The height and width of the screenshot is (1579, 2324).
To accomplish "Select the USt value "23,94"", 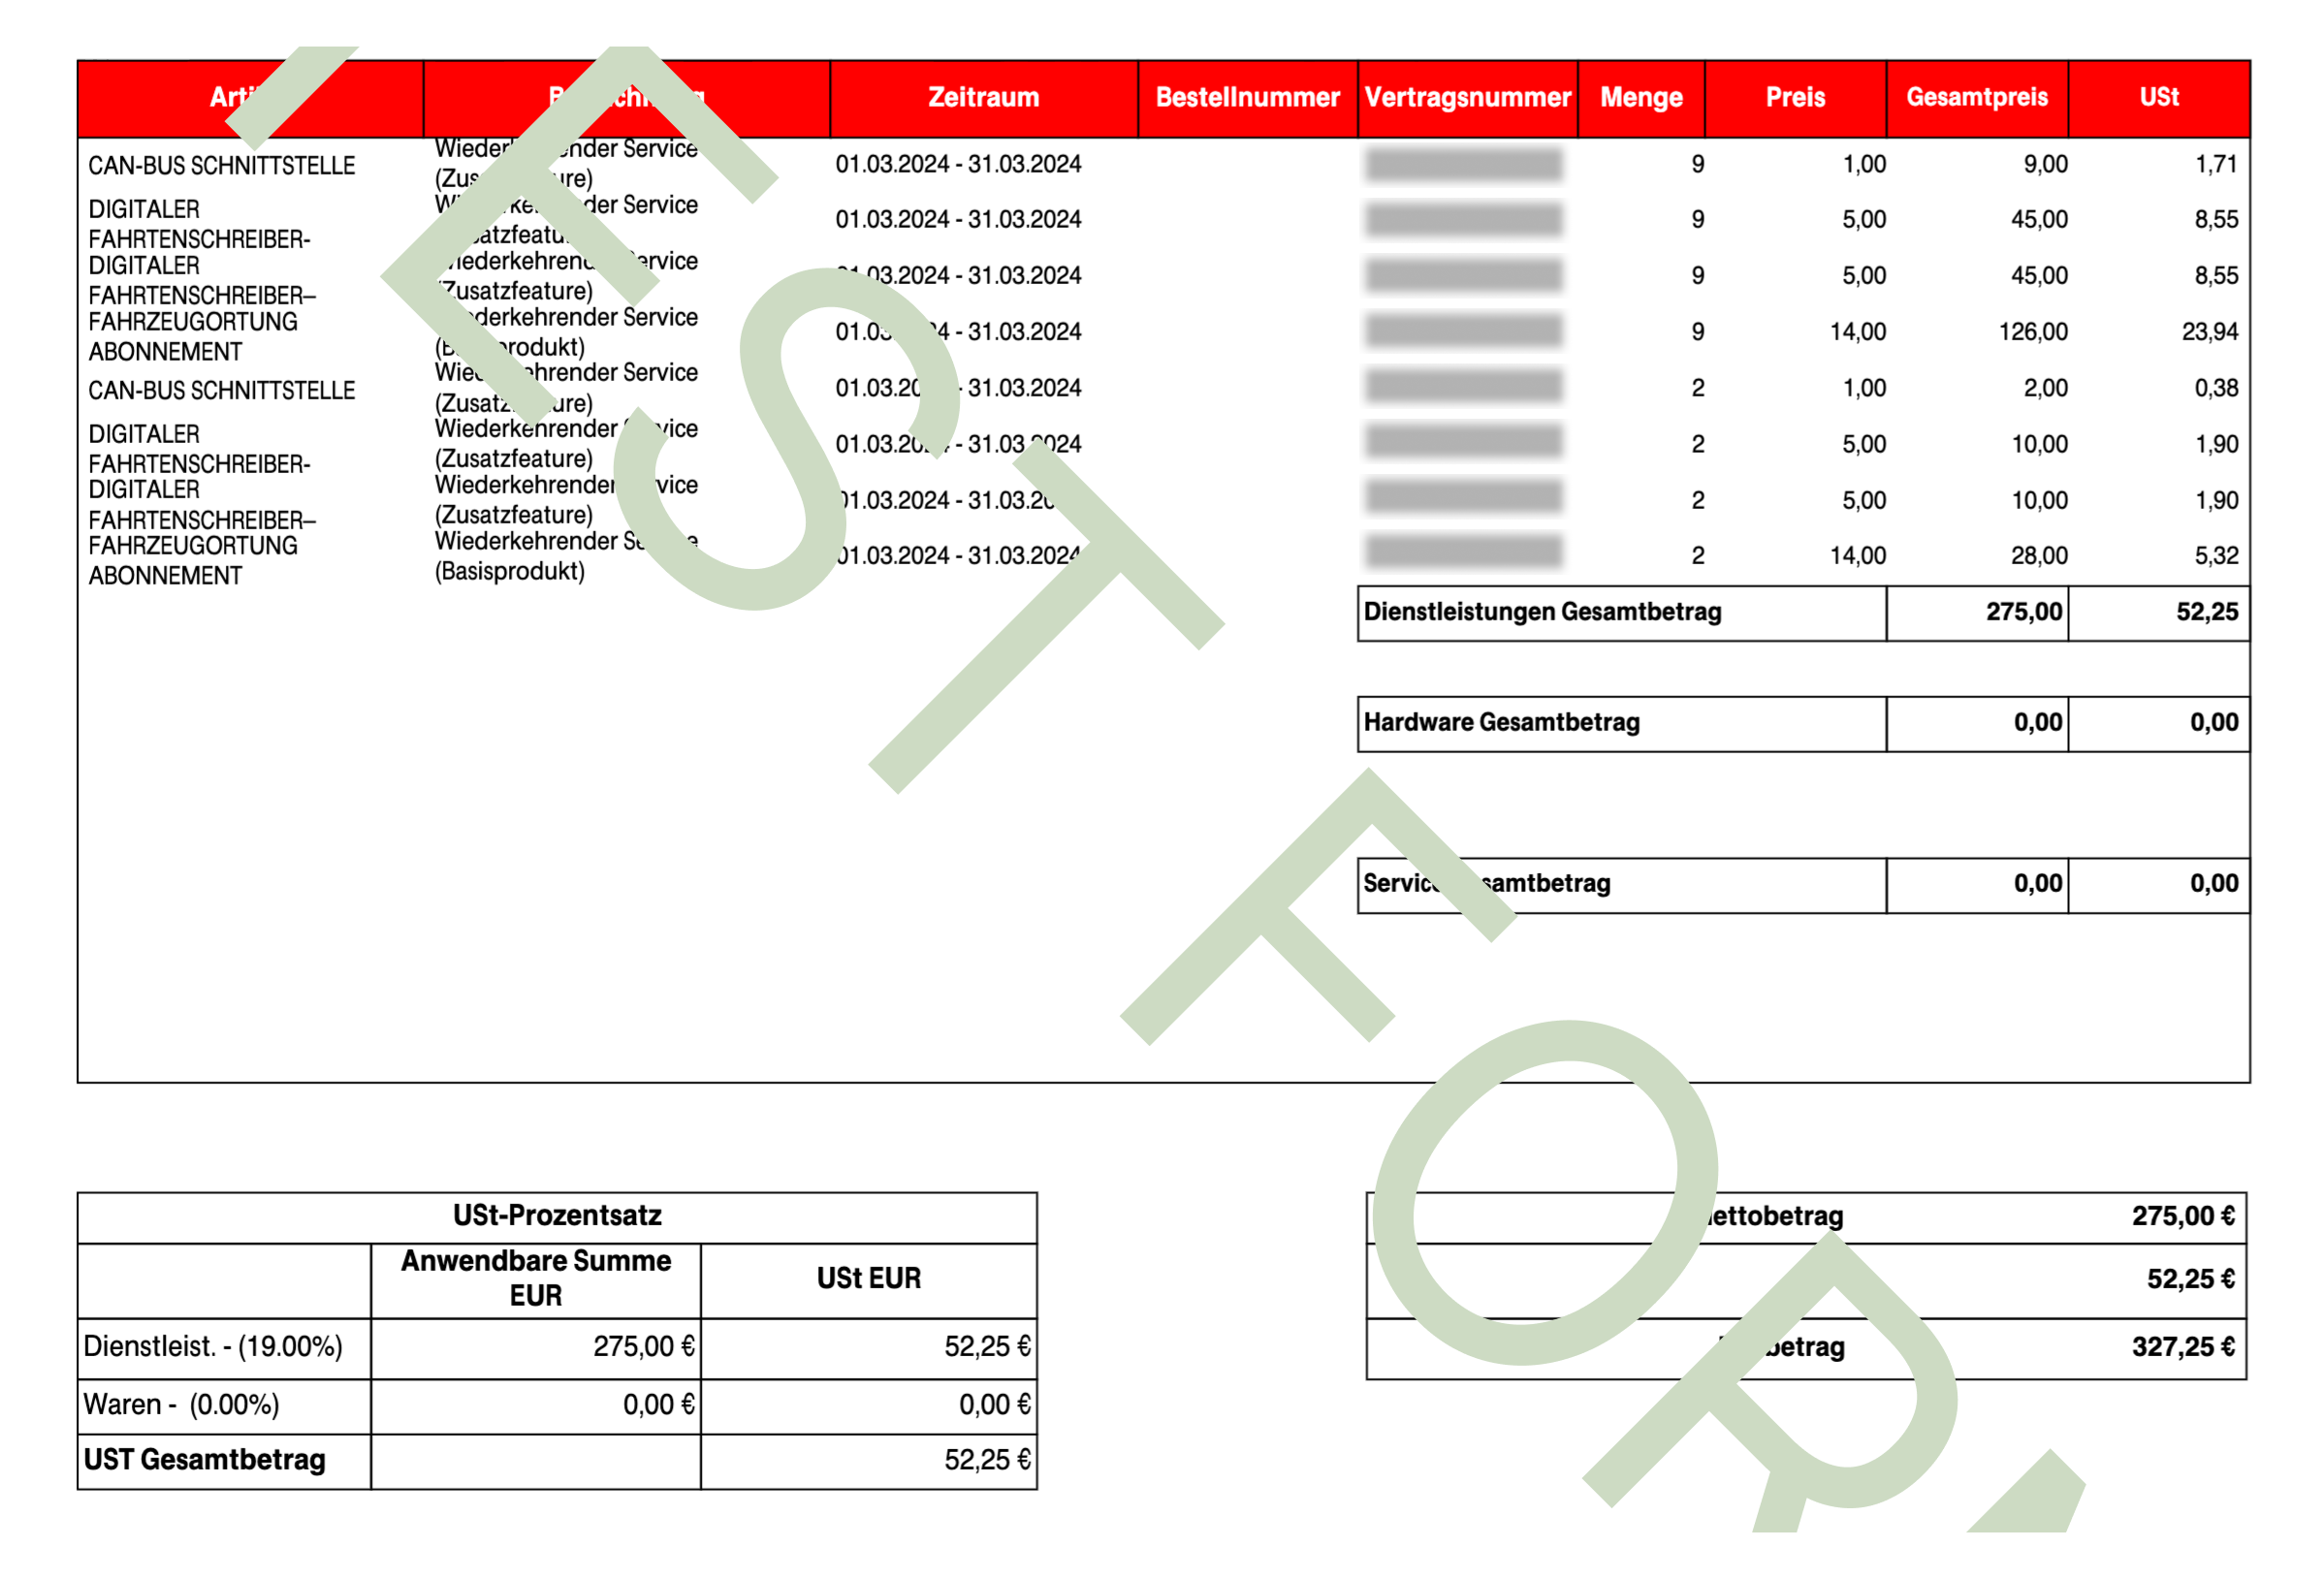I will tap(2209, 332).
